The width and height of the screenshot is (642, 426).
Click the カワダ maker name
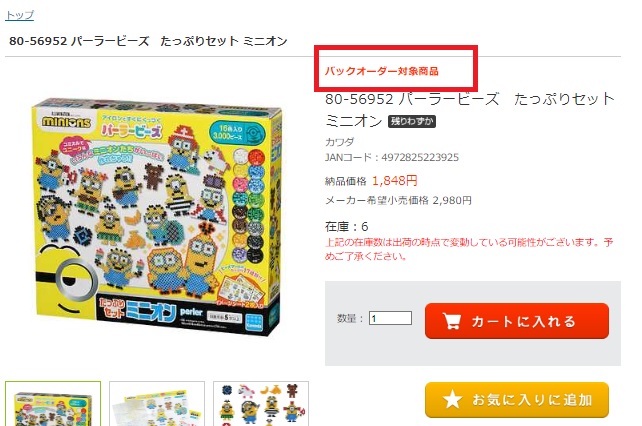coord(339,142)
